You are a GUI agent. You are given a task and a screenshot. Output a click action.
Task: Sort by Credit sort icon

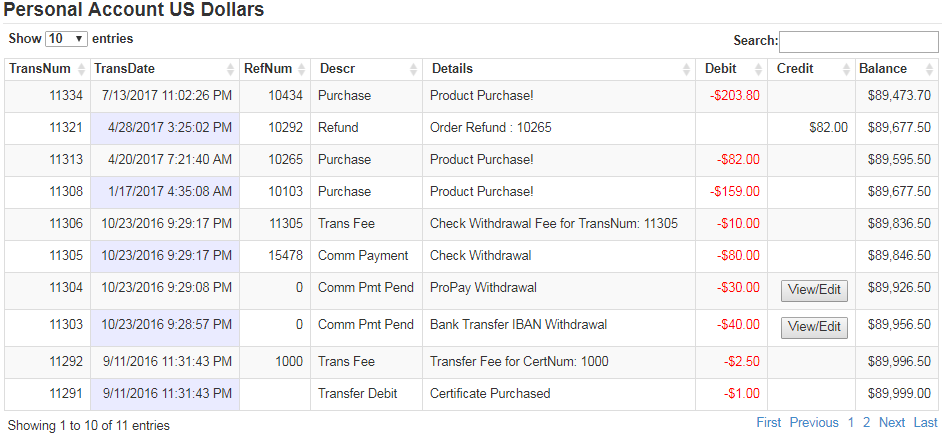(x=847, y=70)
